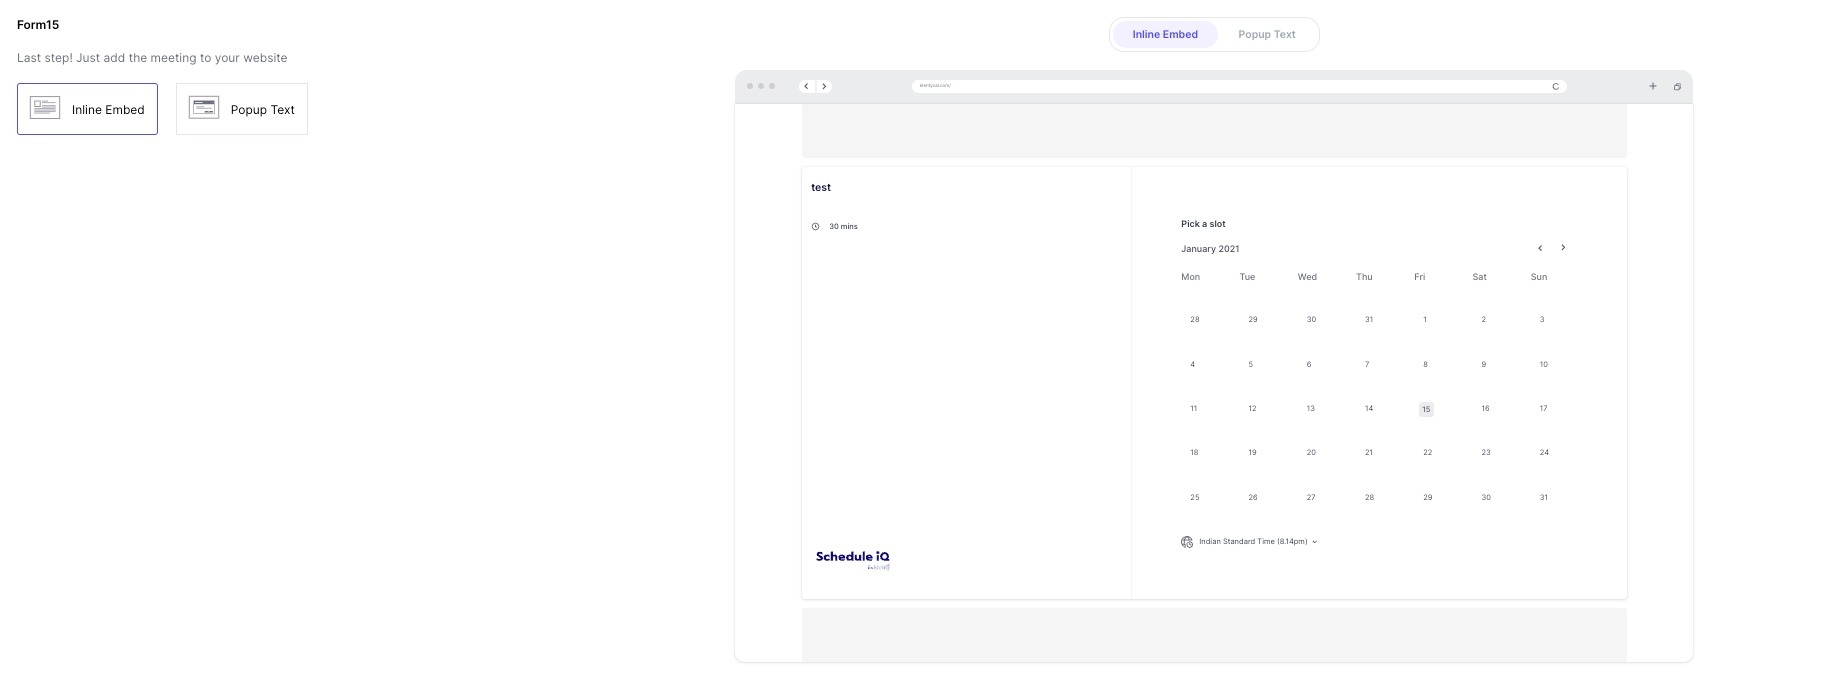
Task: Select January 6 on the calendar
Action: 1309,365
